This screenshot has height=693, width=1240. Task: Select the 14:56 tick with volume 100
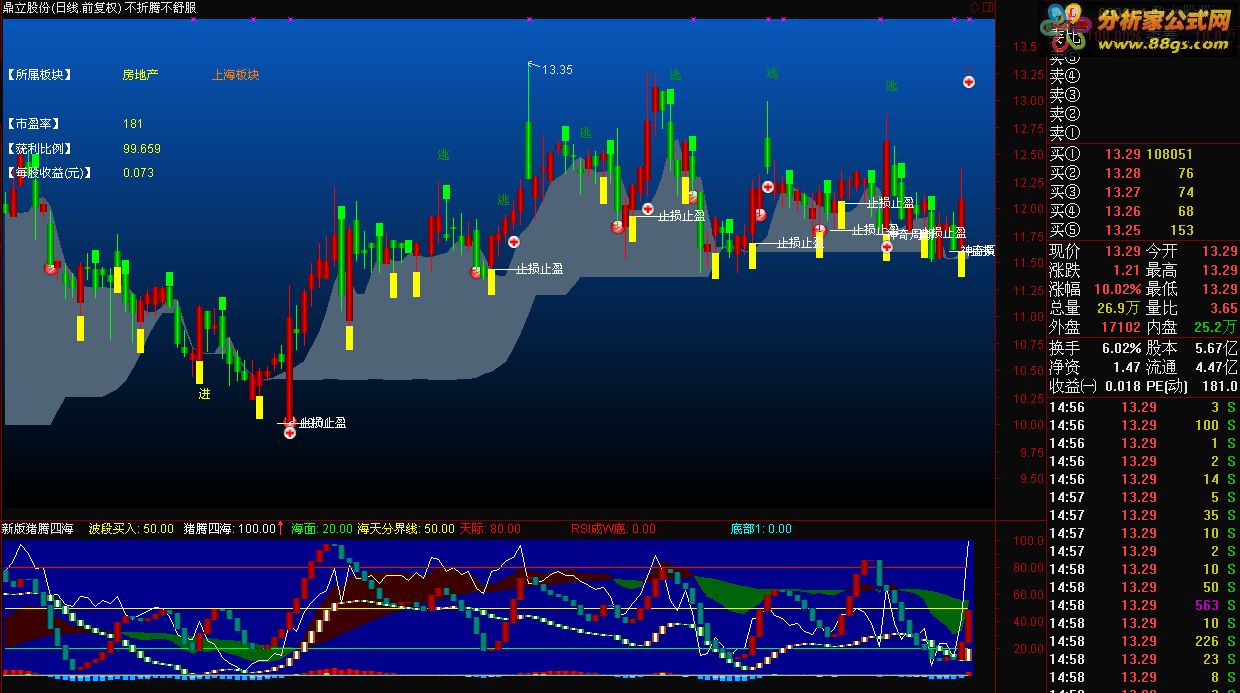(1142, 425)
